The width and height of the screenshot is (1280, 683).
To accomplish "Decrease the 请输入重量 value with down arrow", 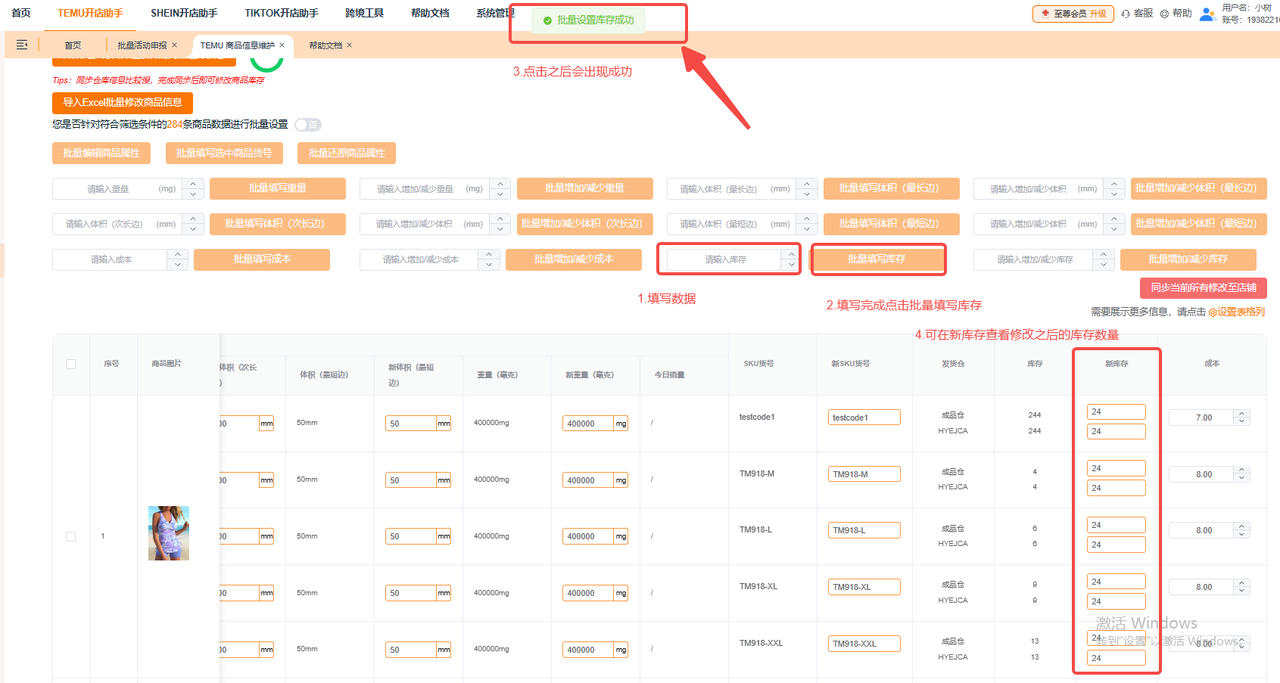I will (194, 194).
